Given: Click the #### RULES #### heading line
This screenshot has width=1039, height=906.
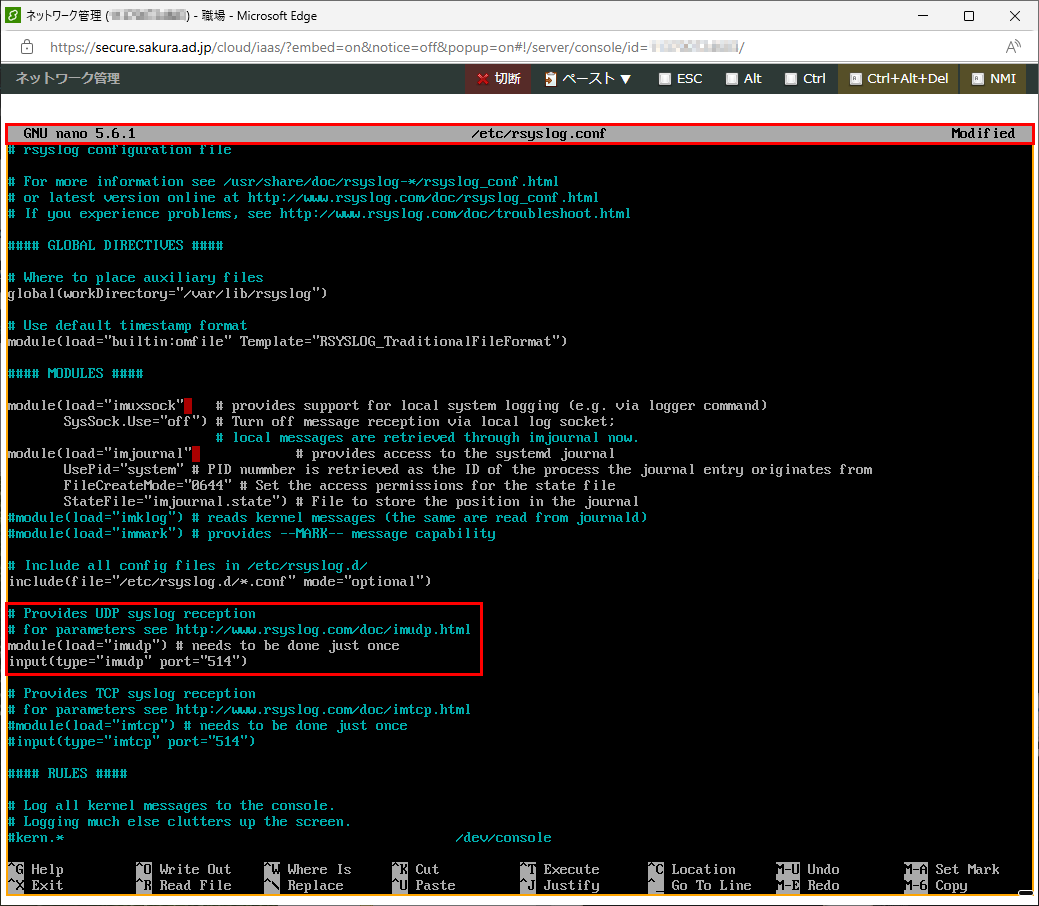Looking at the screenshot, I should click(x=68, y=773).
